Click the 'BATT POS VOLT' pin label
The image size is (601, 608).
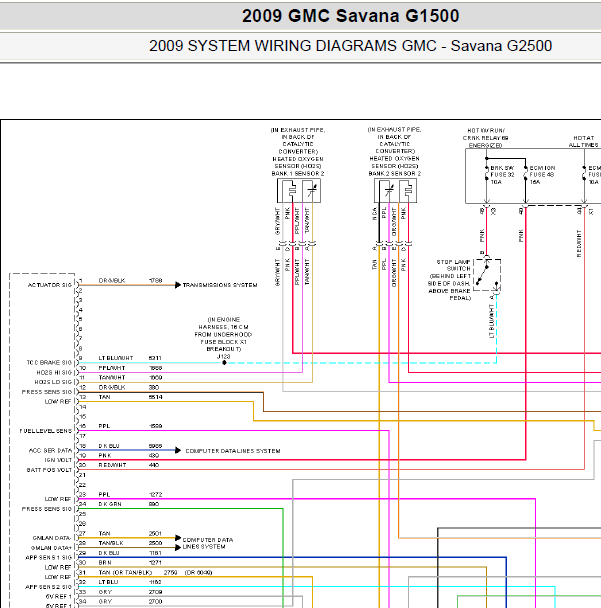(x=49, y=470)
